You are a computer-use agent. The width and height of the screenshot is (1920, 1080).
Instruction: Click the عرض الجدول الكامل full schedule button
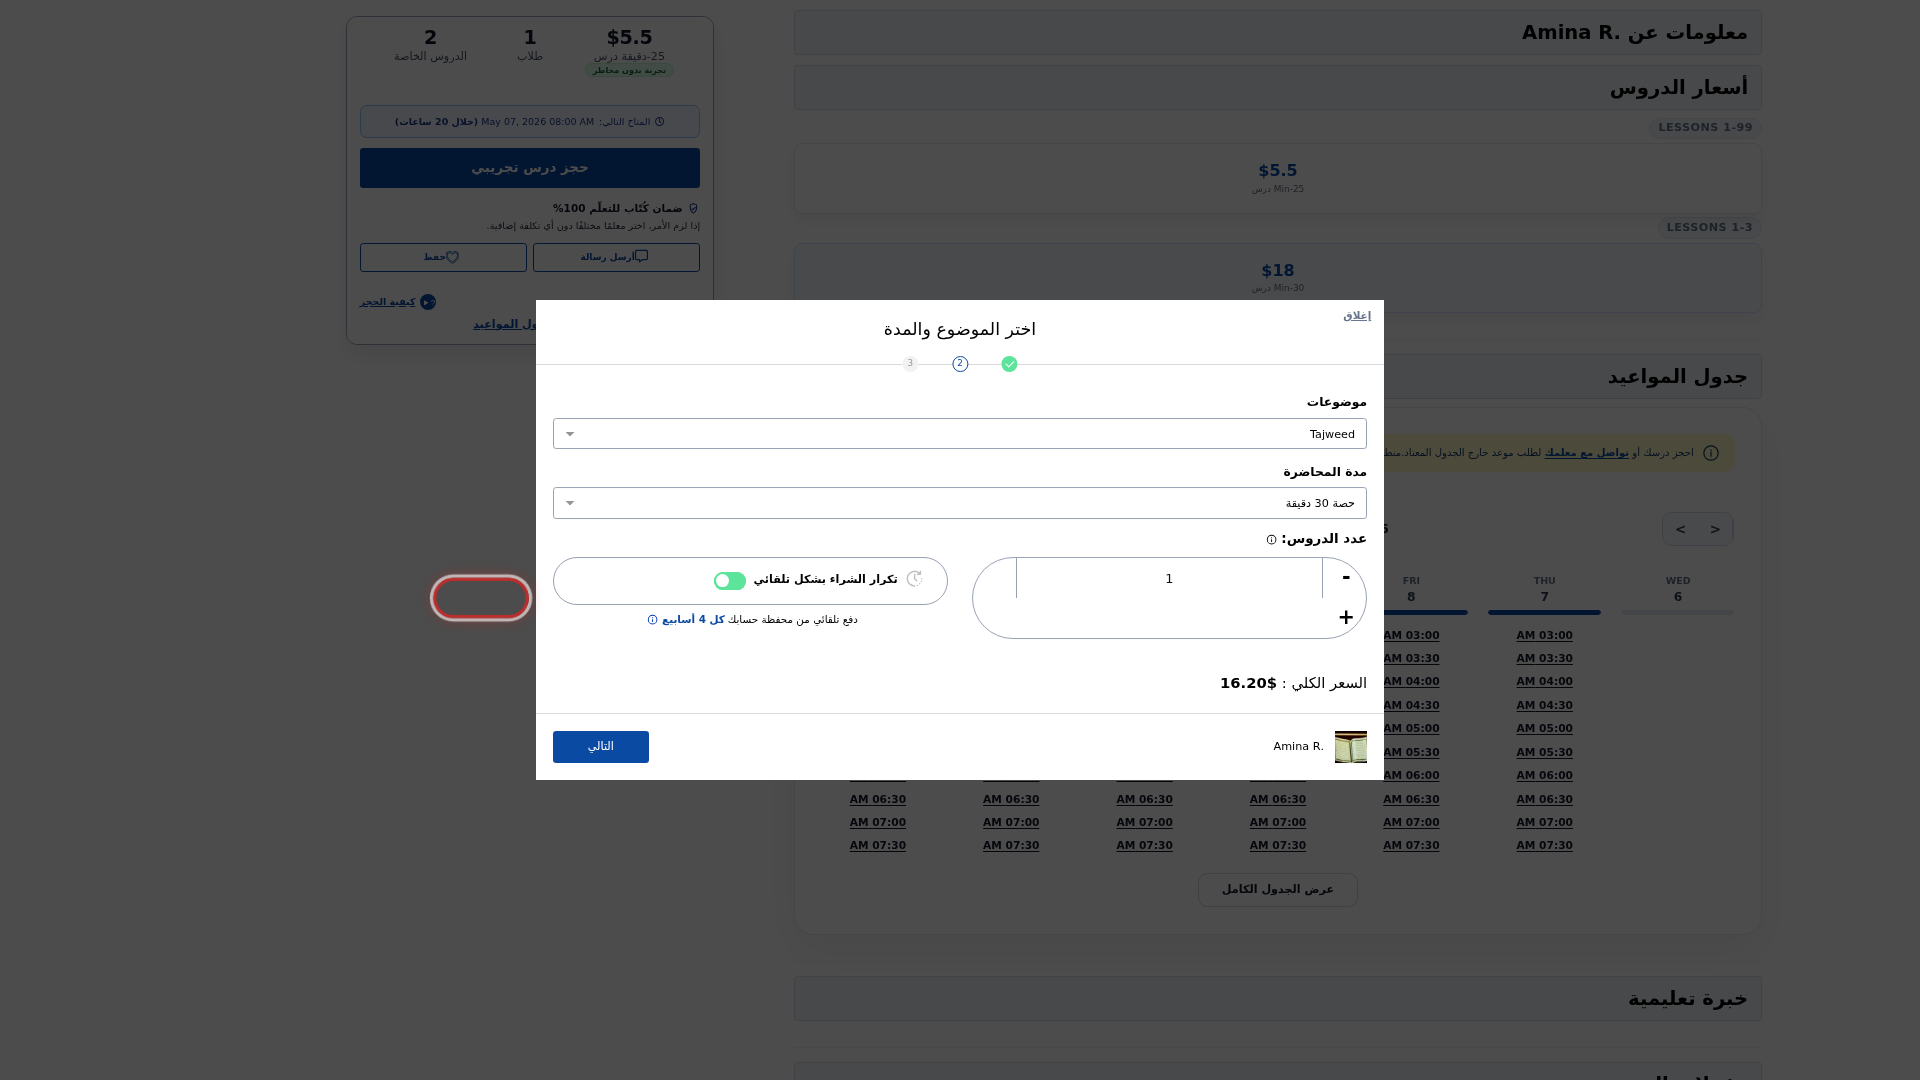click(1277, 890)
